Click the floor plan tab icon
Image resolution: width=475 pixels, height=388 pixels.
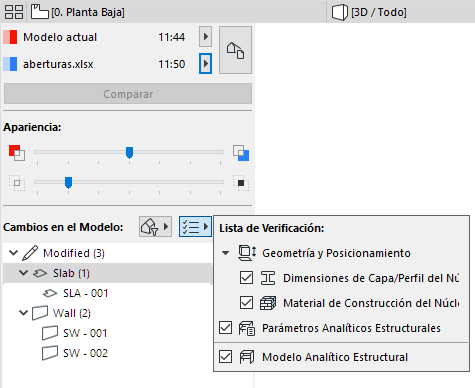[40, 12]
